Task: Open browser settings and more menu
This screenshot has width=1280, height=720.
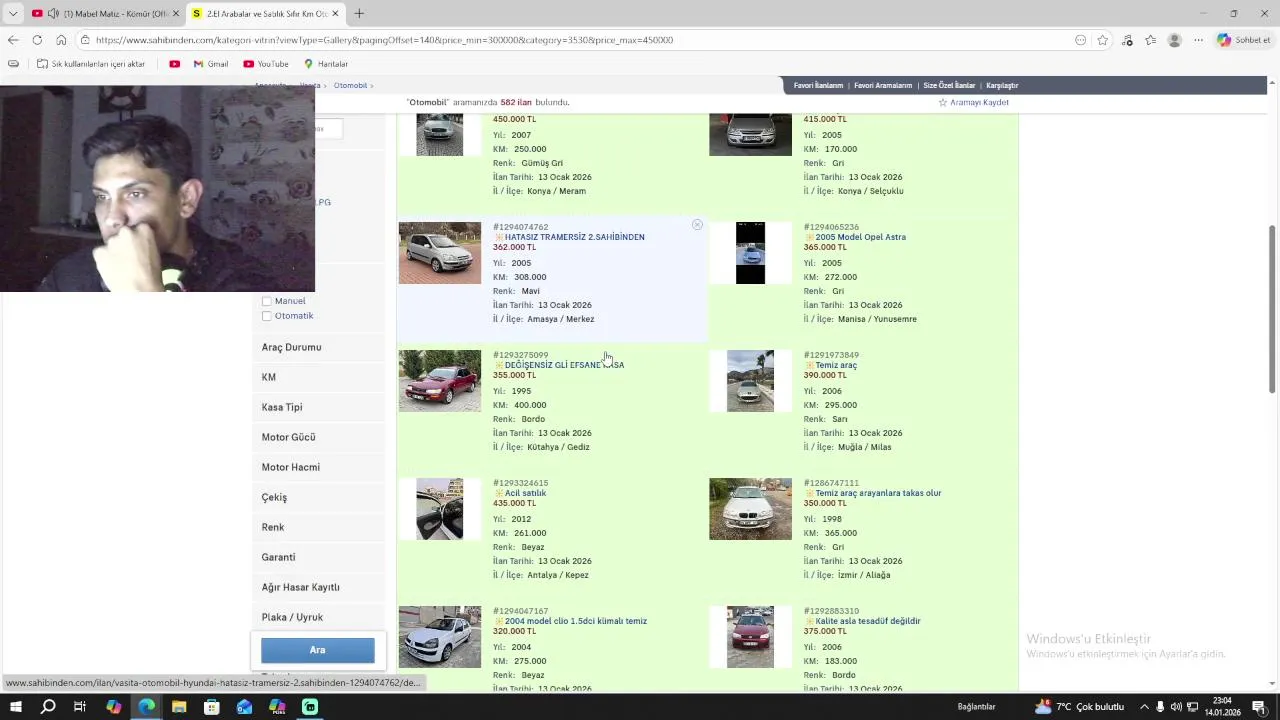Action: click(x=1198, y=40)
